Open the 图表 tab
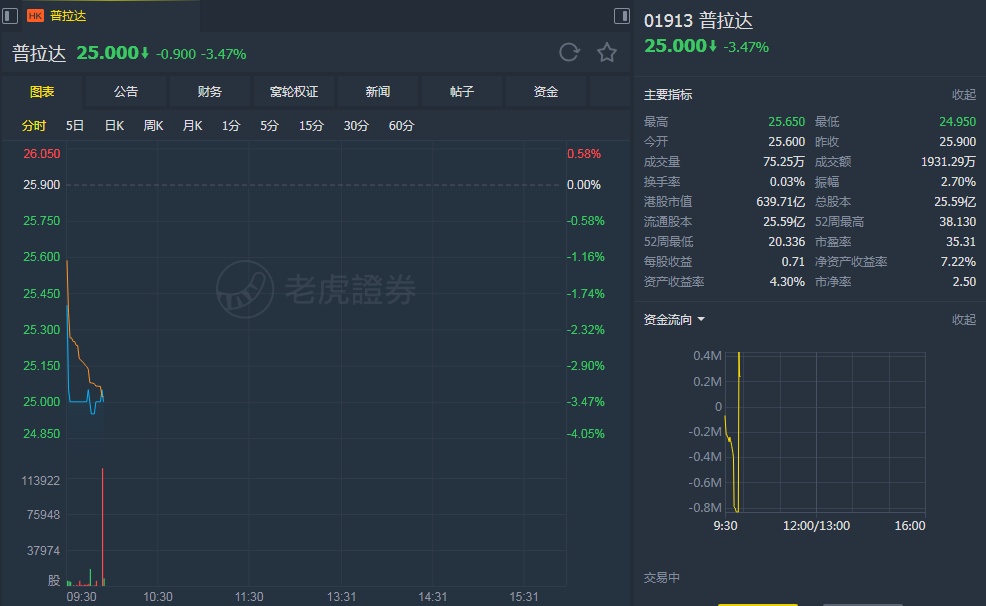986x606 pixels. tap(42, 92)
